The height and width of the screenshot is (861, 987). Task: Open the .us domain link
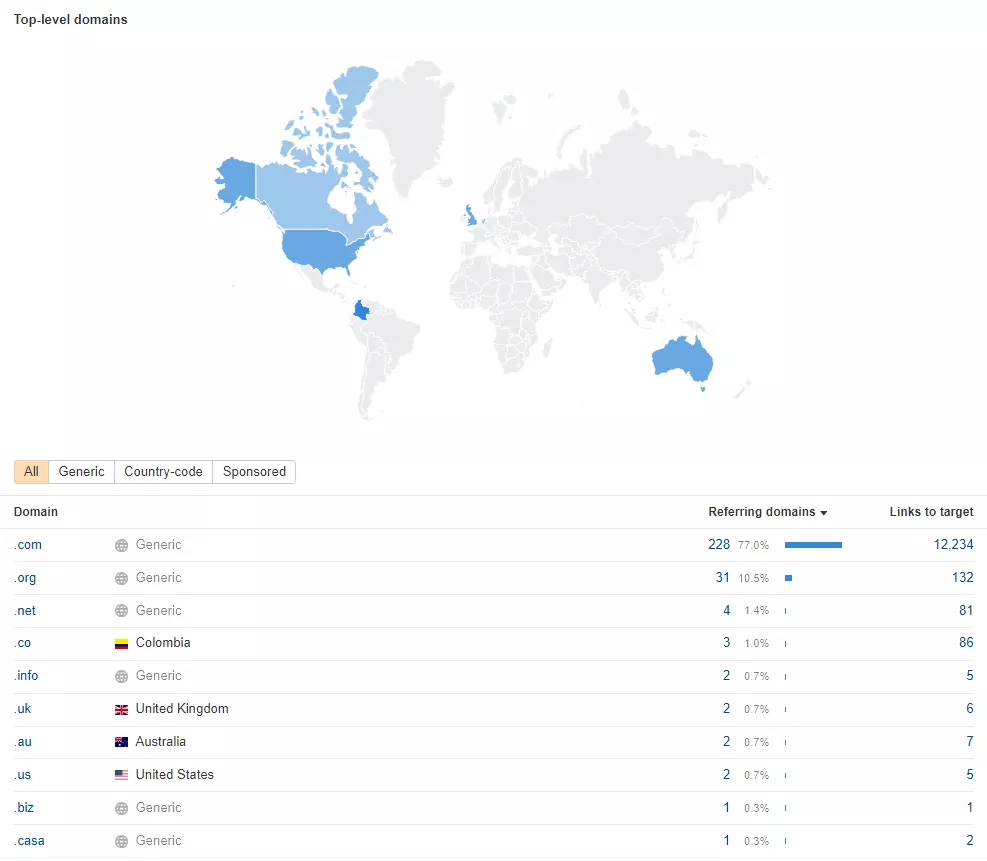click(23, 774)
